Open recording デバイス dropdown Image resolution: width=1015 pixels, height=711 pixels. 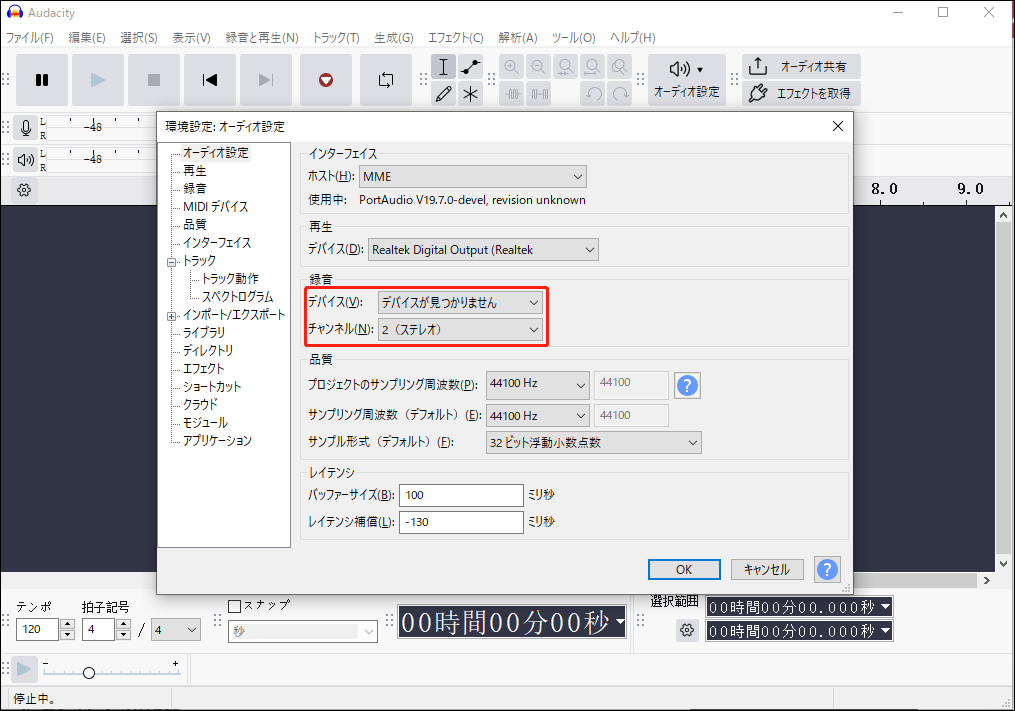click(460, 302)
